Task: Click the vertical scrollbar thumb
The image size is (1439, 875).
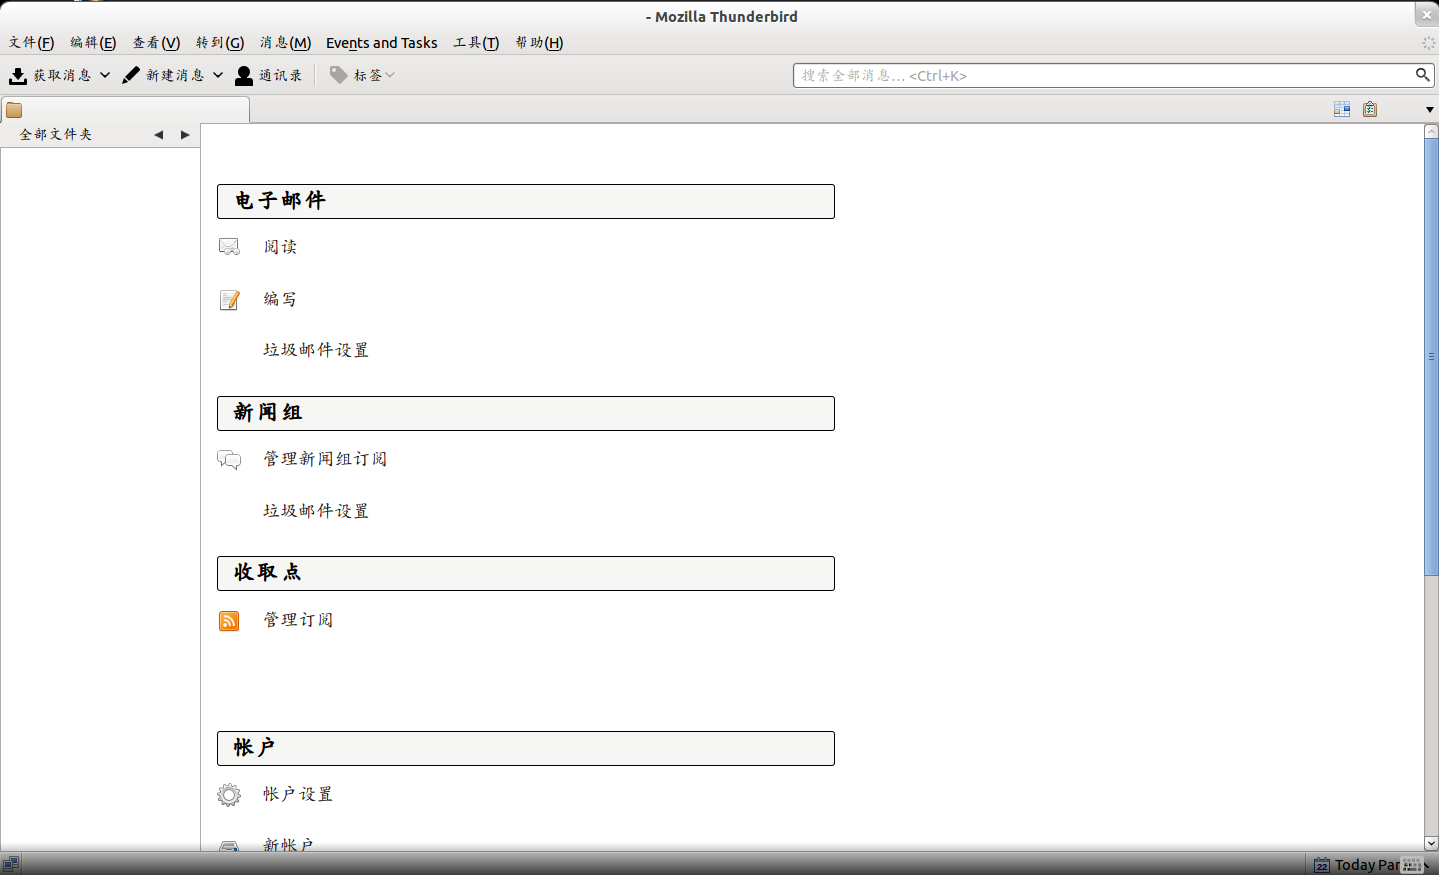Action: 1431,357
